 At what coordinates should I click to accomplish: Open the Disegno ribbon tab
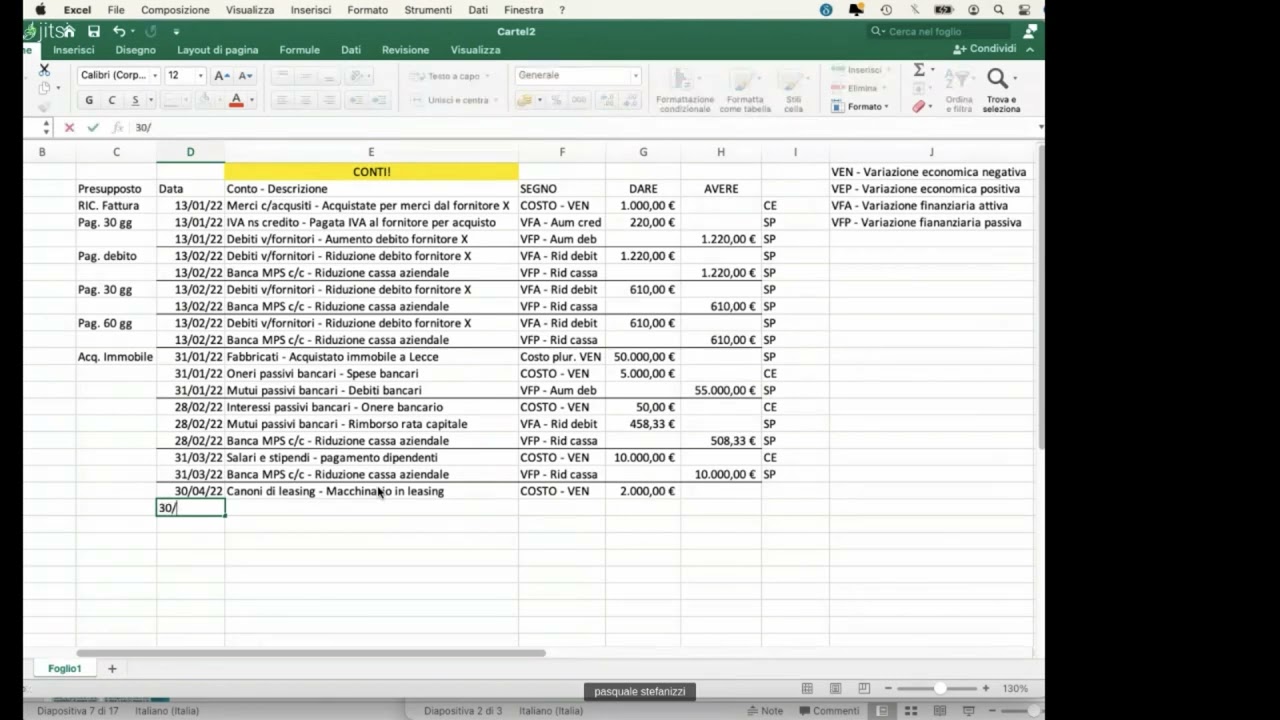tap(135, 50)
